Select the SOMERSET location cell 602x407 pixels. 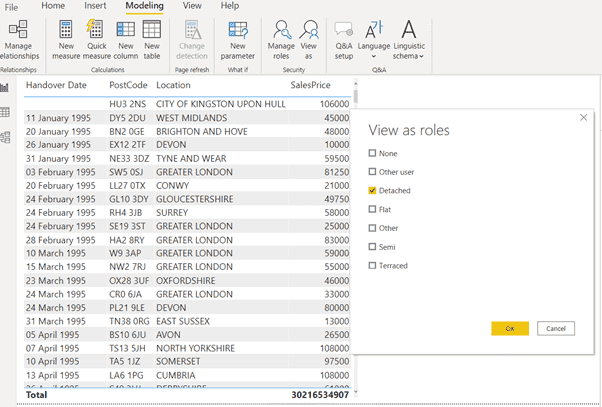point(178,362)
